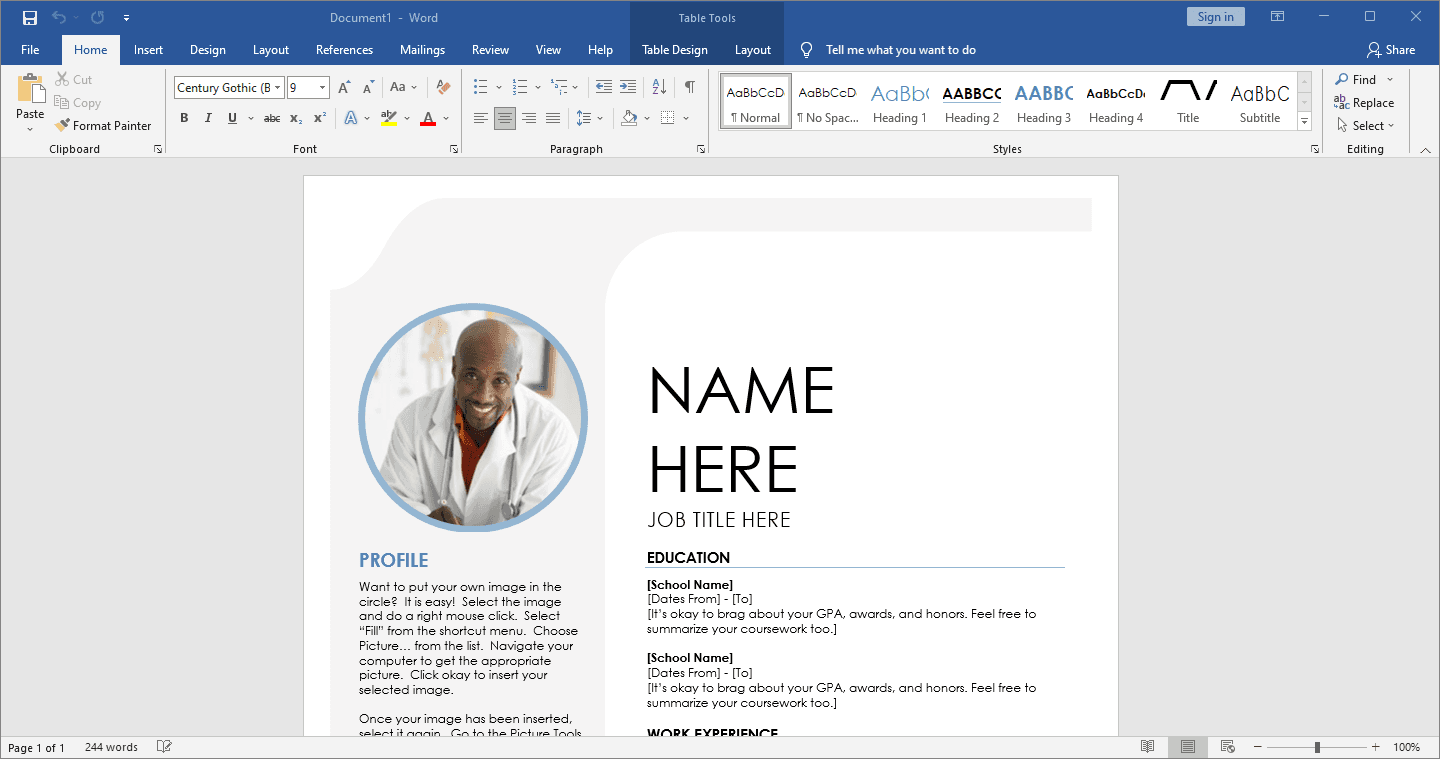The height and width of the screenshot is (759, 1440).
Task: Click the zoom slider in status bar
Action: coord(1317,747)
